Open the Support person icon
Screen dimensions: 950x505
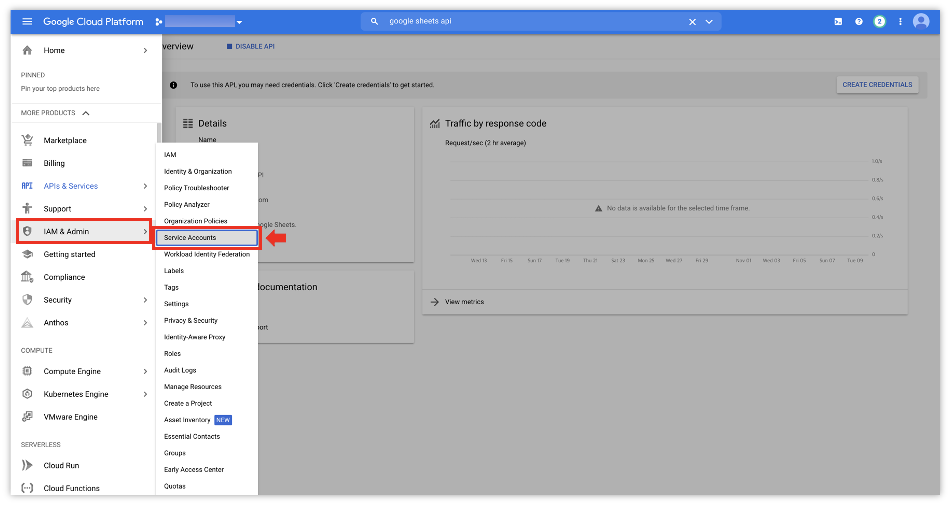tap(27, 208)
